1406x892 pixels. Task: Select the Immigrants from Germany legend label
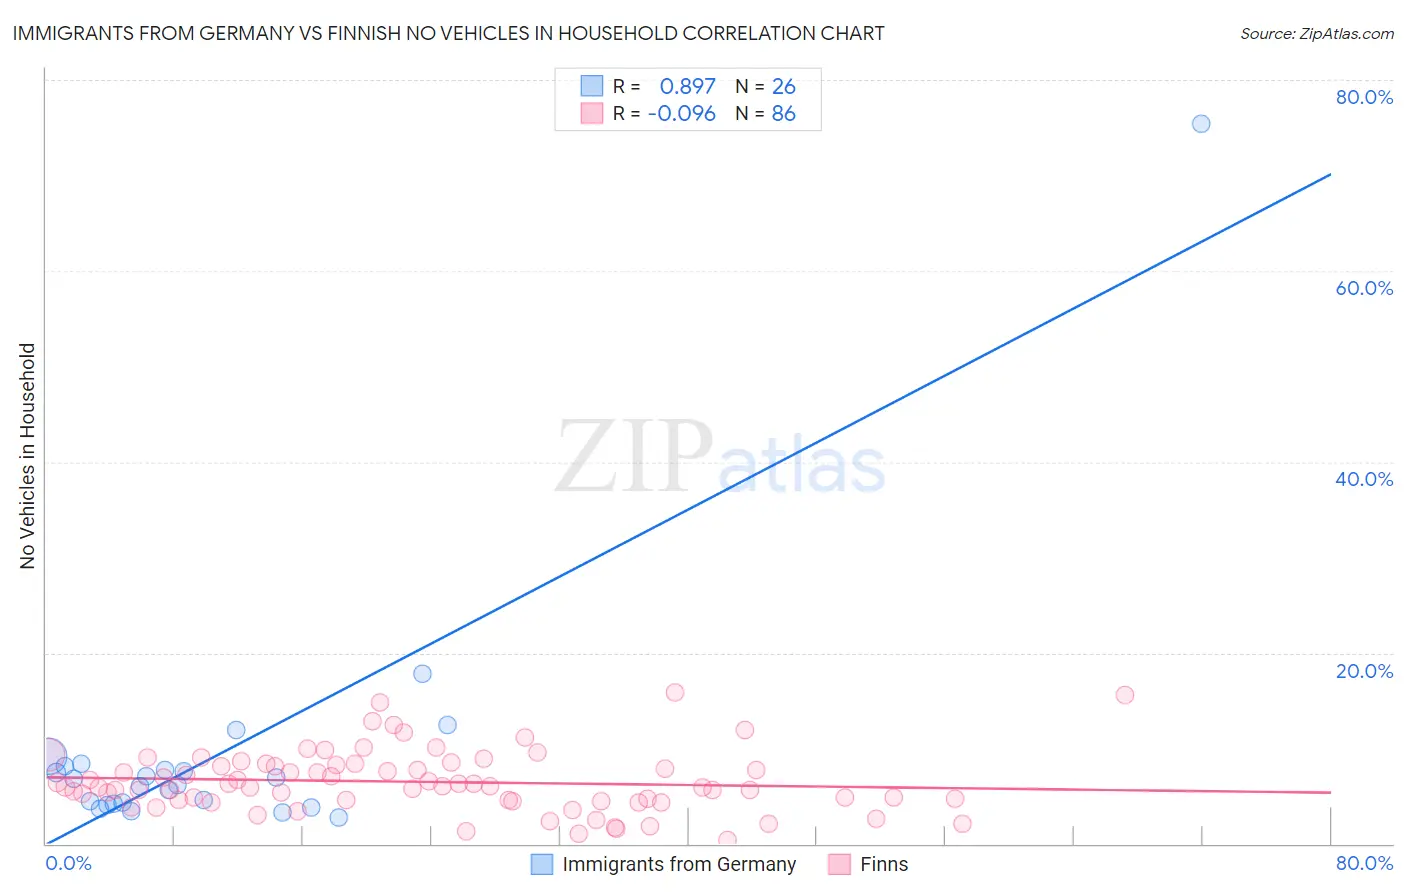(679, 864)
